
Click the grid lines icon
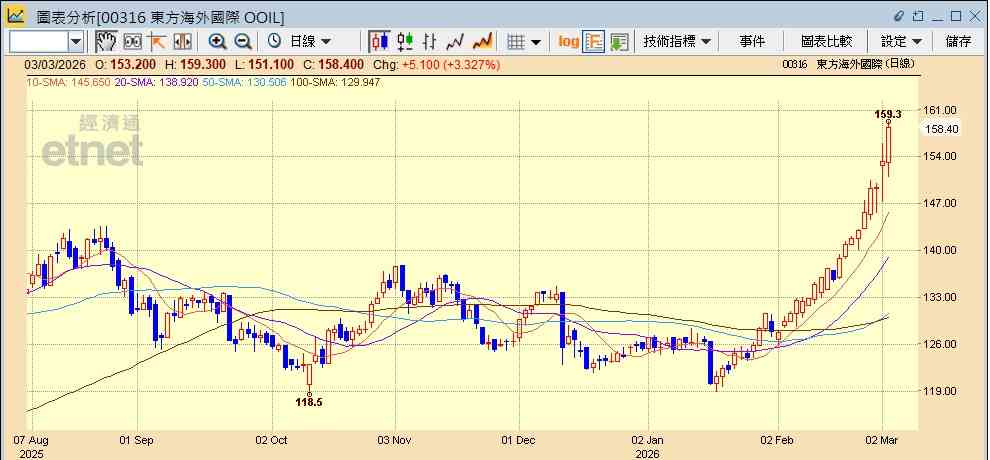coord(516,42)
